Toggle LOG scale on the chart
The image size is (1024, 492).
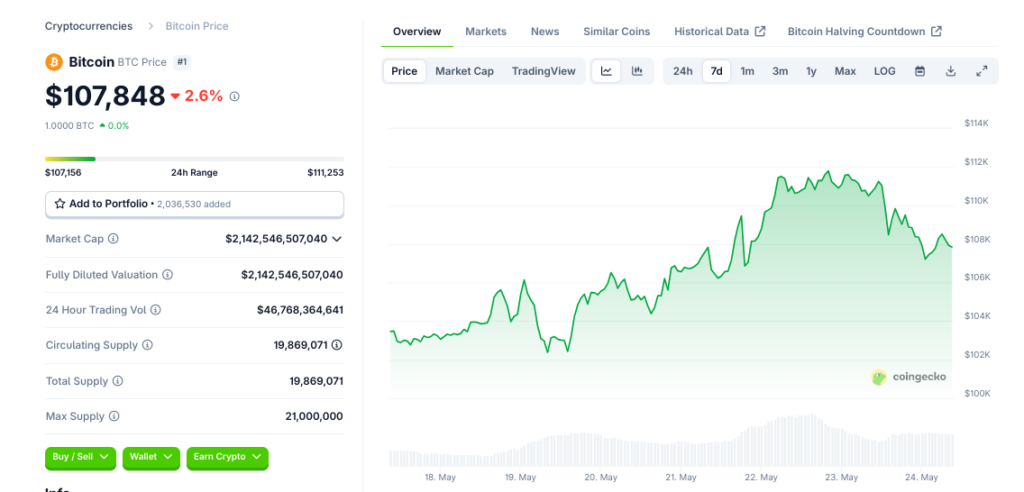(x=885, y=71)
